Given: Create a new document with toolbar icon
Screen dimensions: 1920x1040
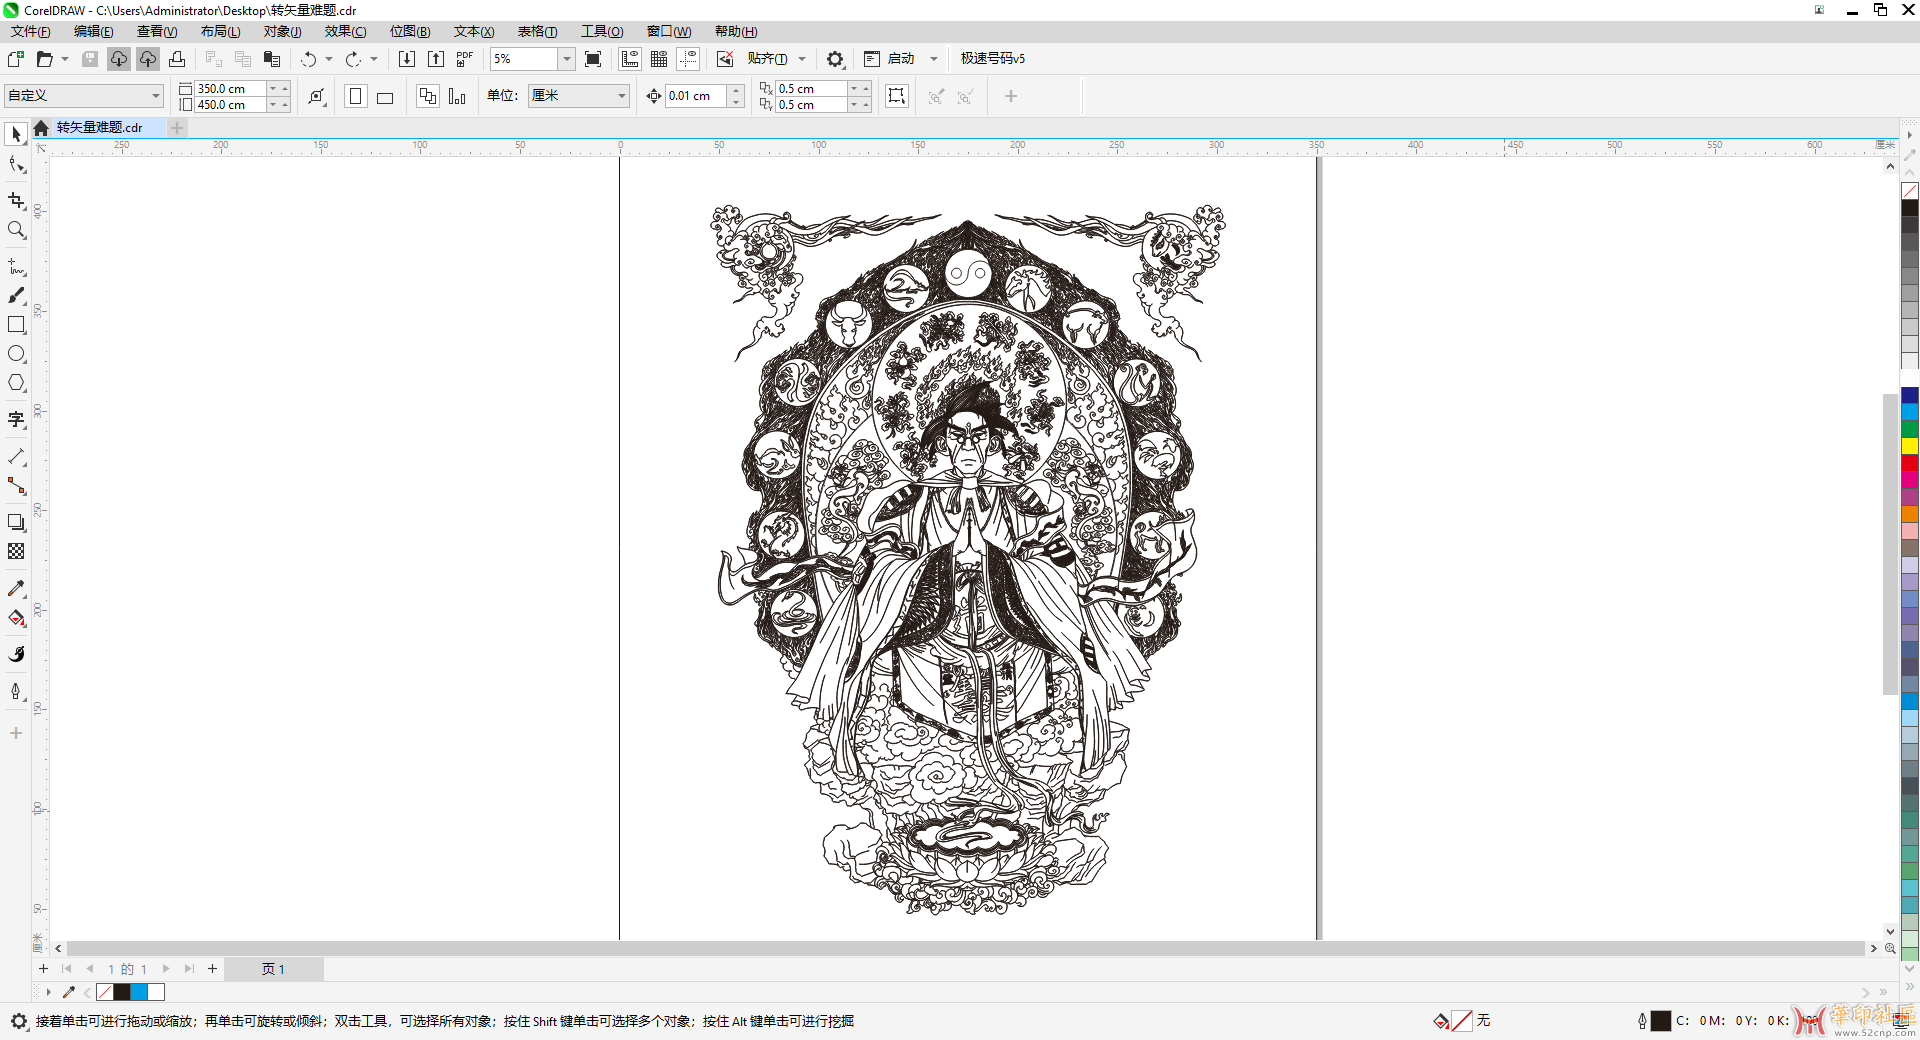Looking at the screenshot, I should click(16, 59).
